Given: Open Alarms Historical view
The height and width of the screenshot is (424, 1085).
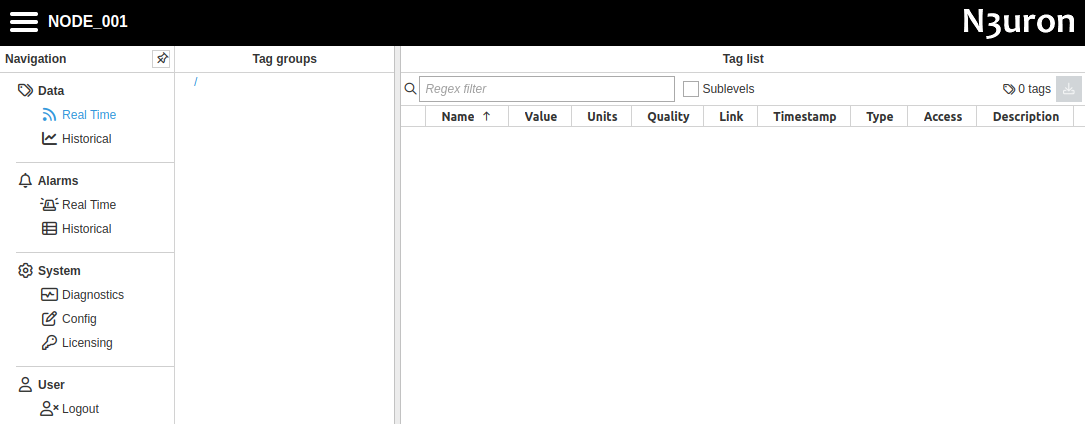Looking at the screenshot, I should point(86,229).
